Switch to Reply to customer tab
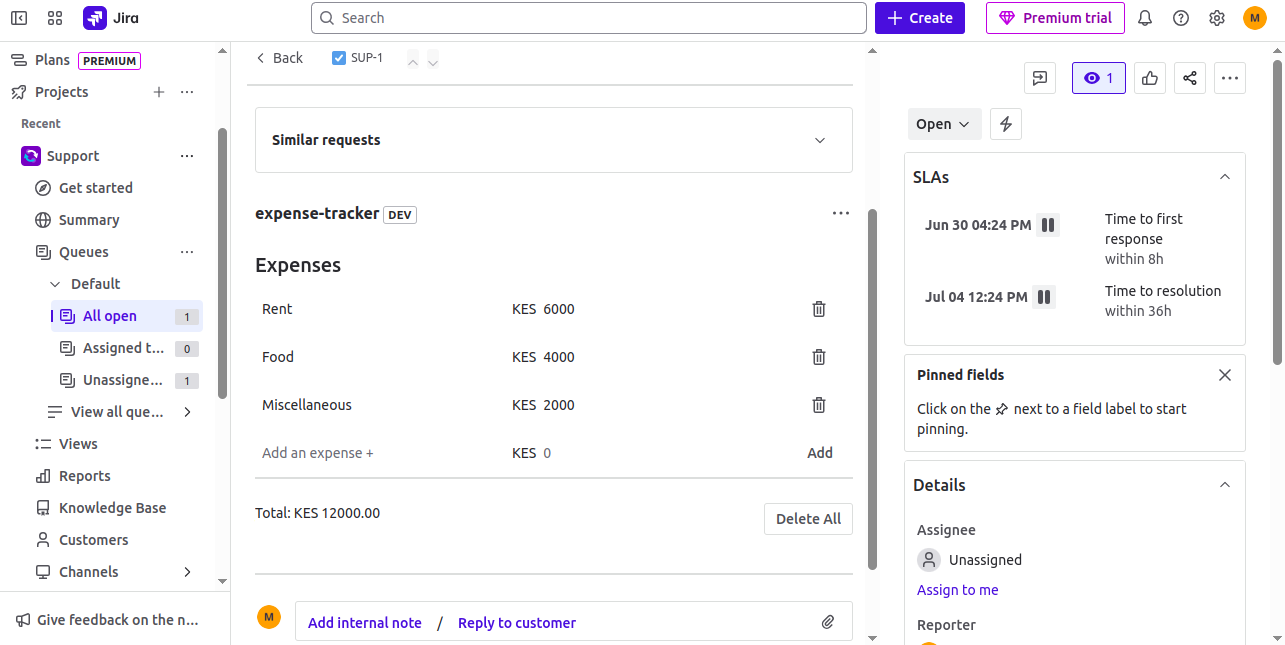 [x=516, y=622]
